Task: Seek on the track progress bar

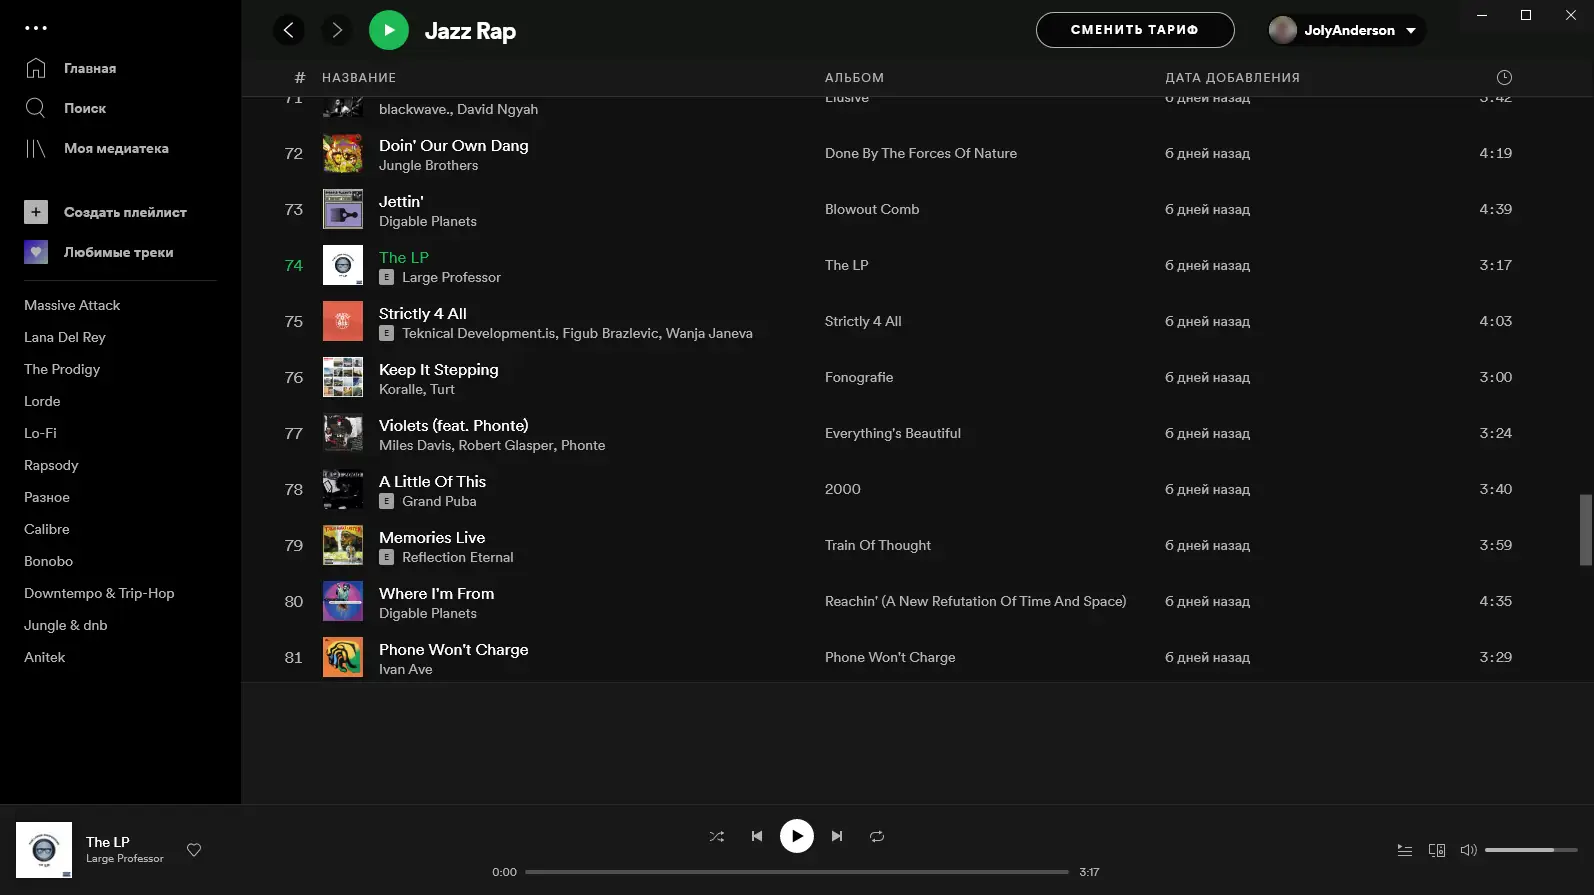Action: click(x=797, y=872)
